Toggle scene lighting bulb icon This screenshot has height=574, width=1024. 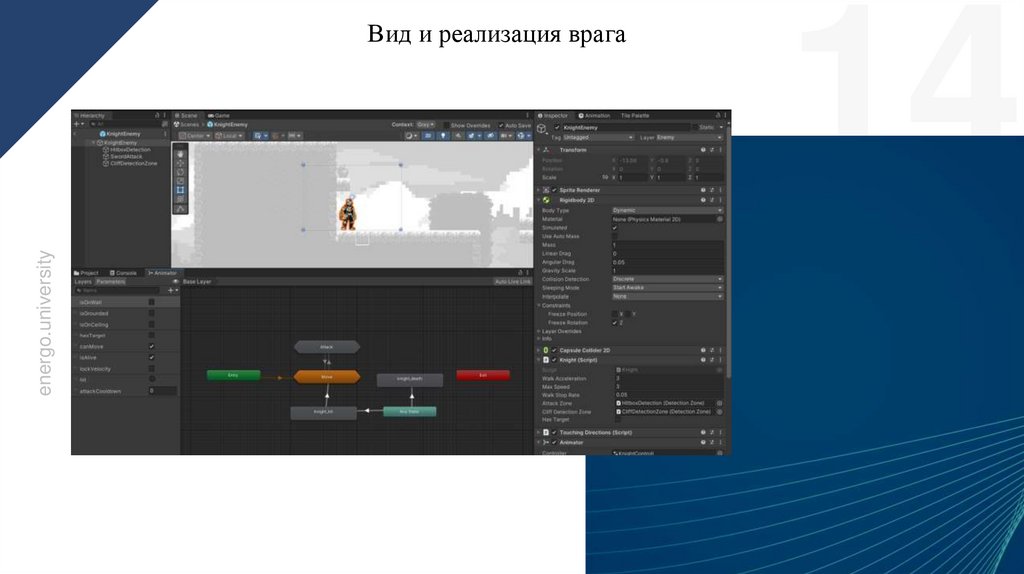coord(443,136)
